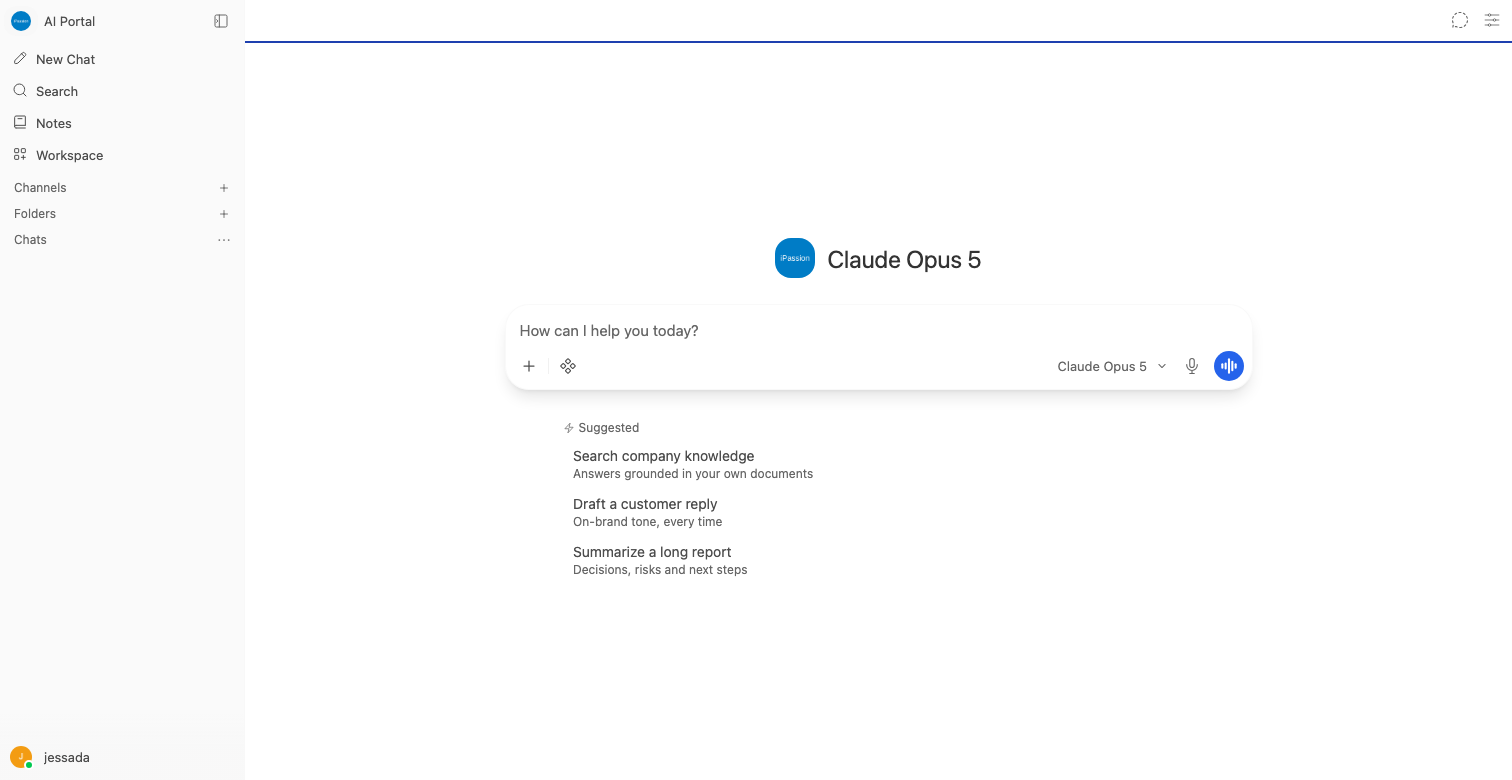The image size is (1512, 780).
Task: Open the controls sliders icon at top right
Action: [x=1492, y=20]
